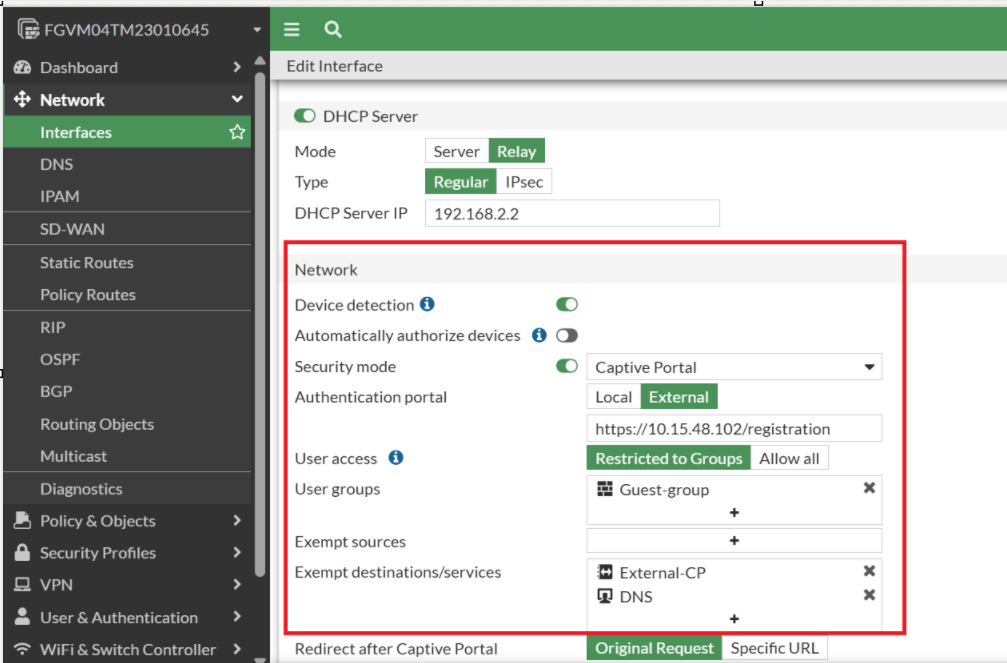Click the User & Authentication person icon
The width and height of the screenshot is (1007, 663).
(22, 616)
